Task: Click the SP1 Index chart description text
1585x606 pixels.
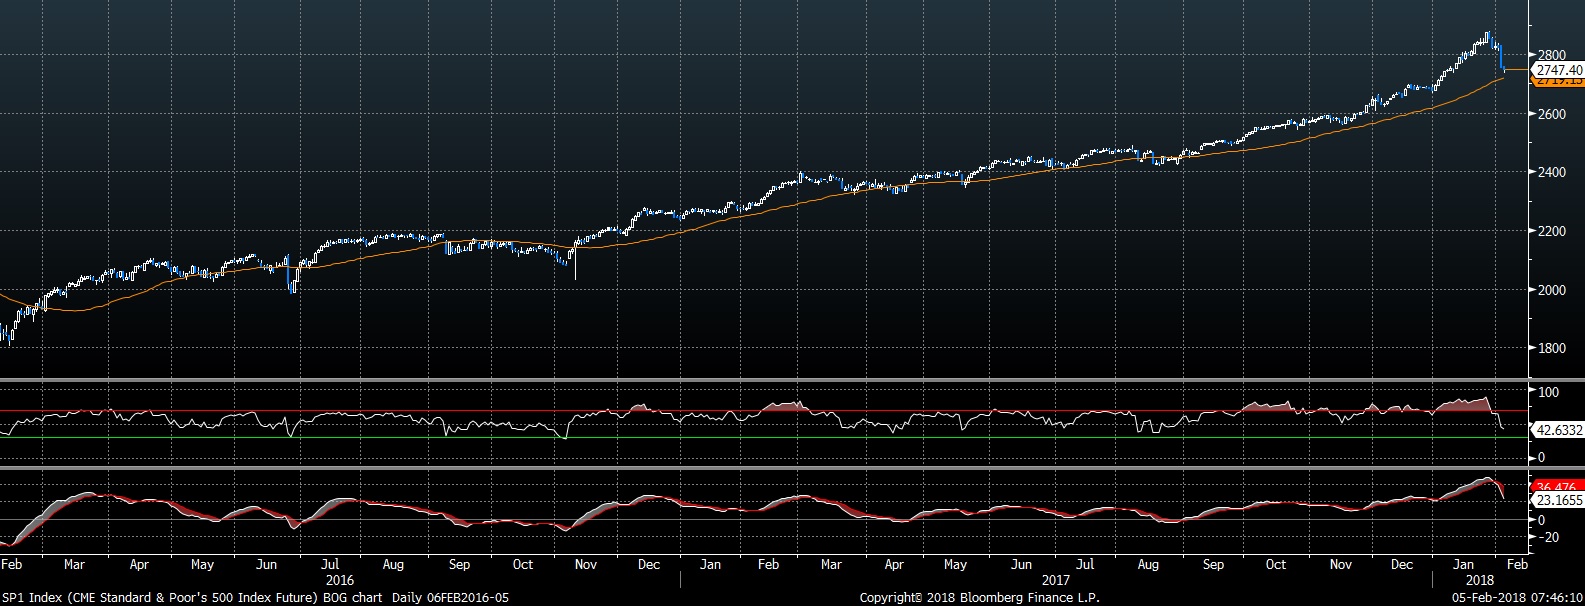Action: pyautogui.click(x=192, y=598)
